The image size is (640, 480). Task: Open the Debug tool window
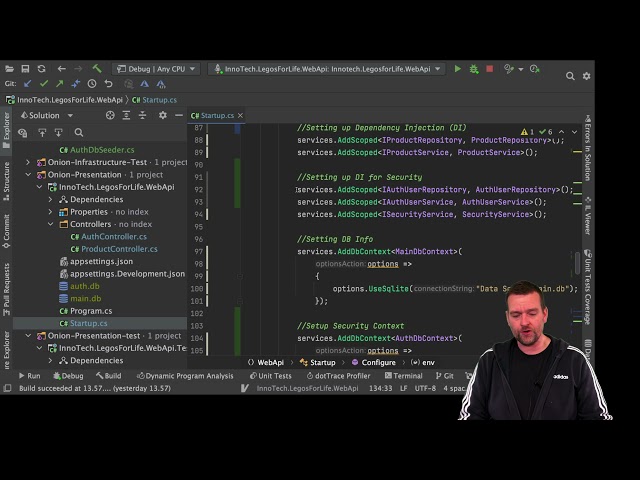(x=68, y=376)
